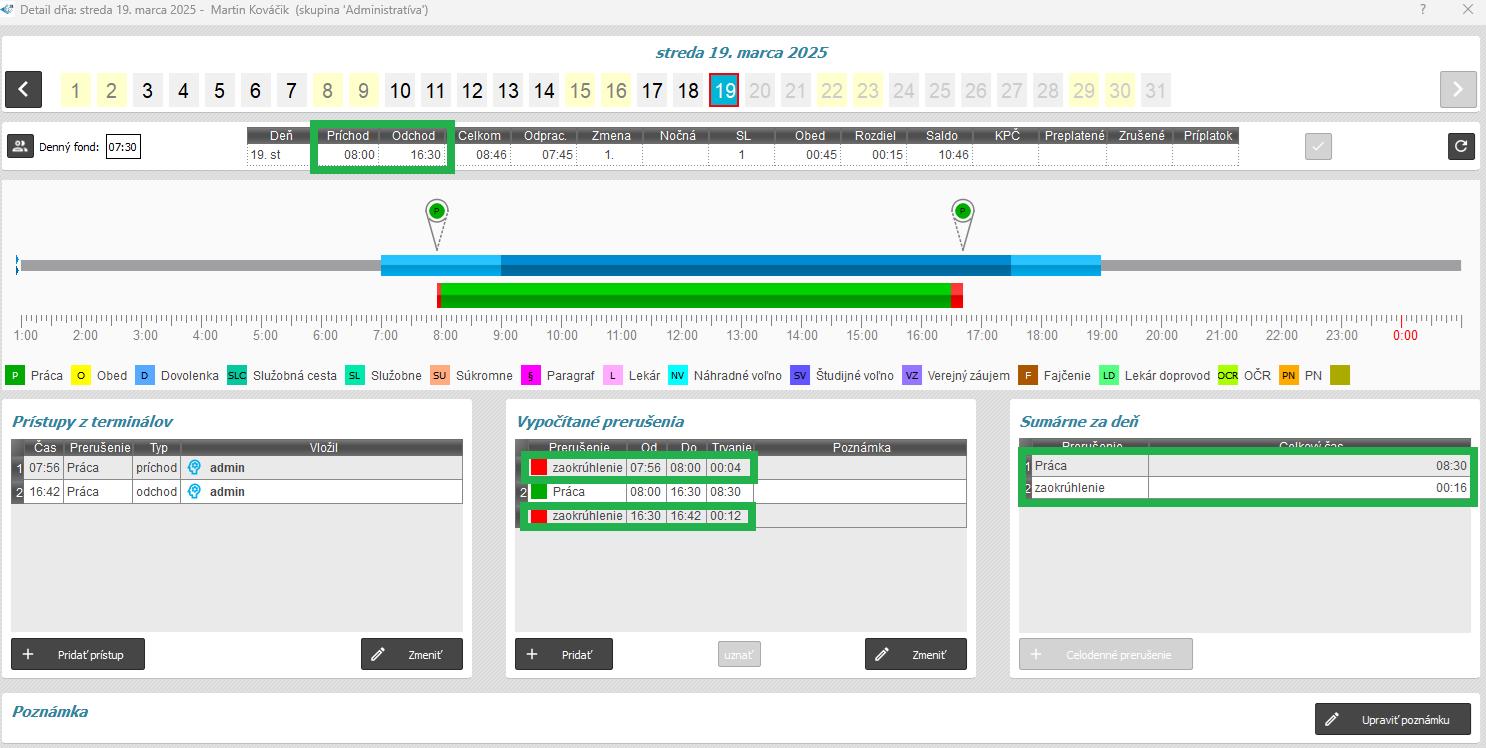
Task: Select the yellow Obed legend icon
Action: (x=80, y=376)
